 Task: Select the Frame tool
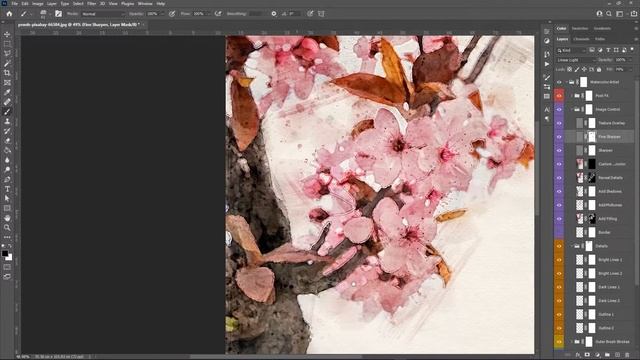[x=7, y=82]
